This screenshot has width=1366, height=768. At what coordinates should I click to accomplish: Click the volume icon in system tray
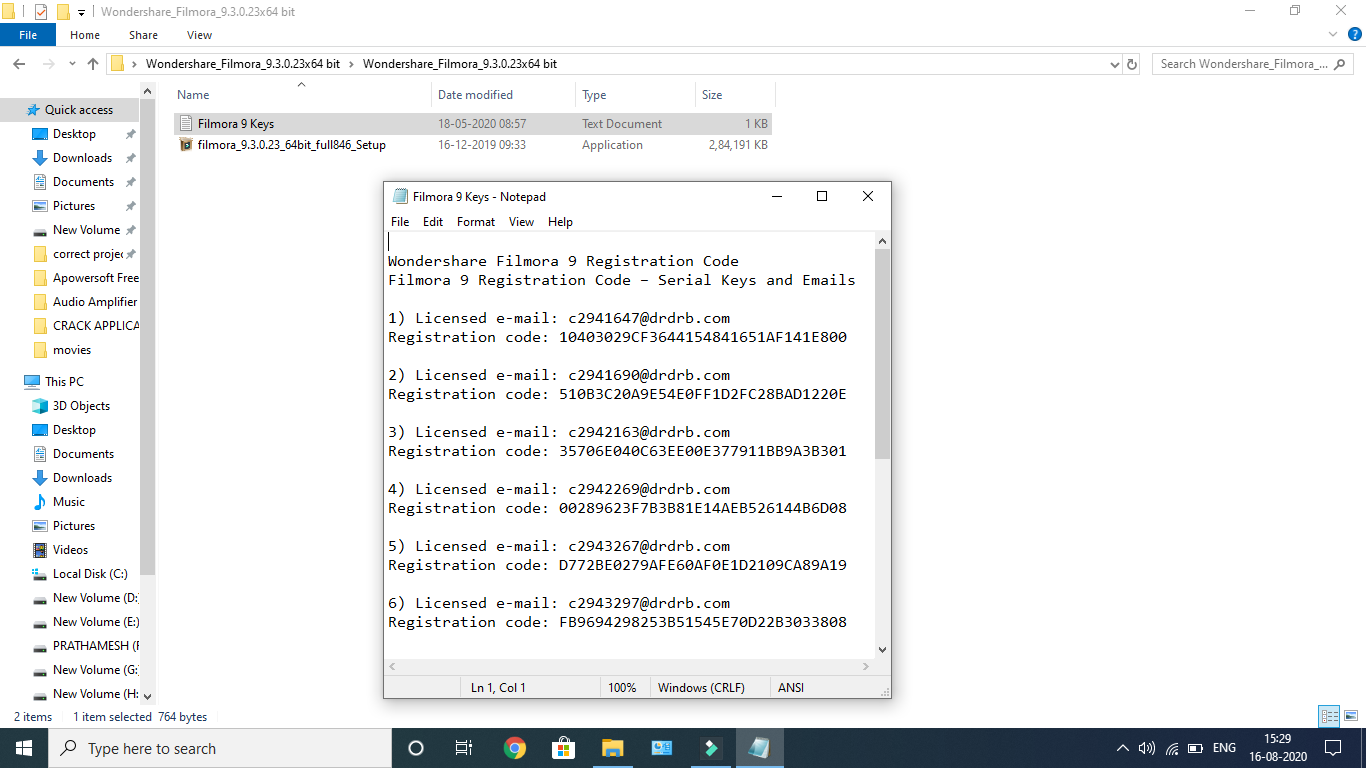tap(1146, 747)
